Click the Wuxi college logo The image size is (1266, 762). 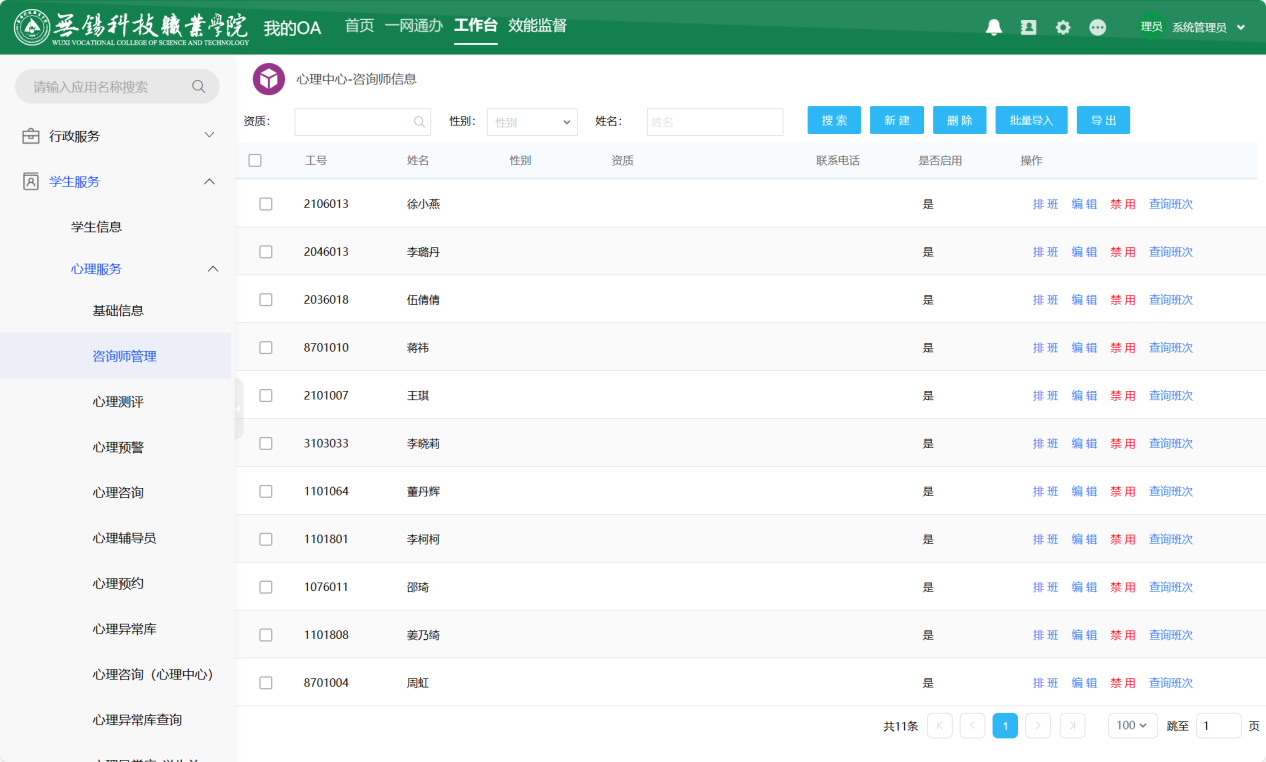(132, 27)
